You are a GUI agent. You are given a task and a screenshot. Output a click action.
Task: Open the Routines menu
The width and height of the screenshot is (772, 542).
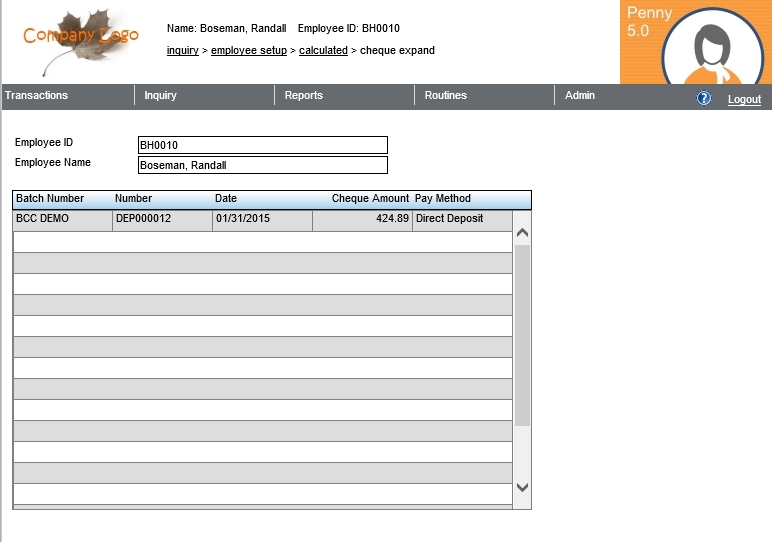[x=445, y=96]
